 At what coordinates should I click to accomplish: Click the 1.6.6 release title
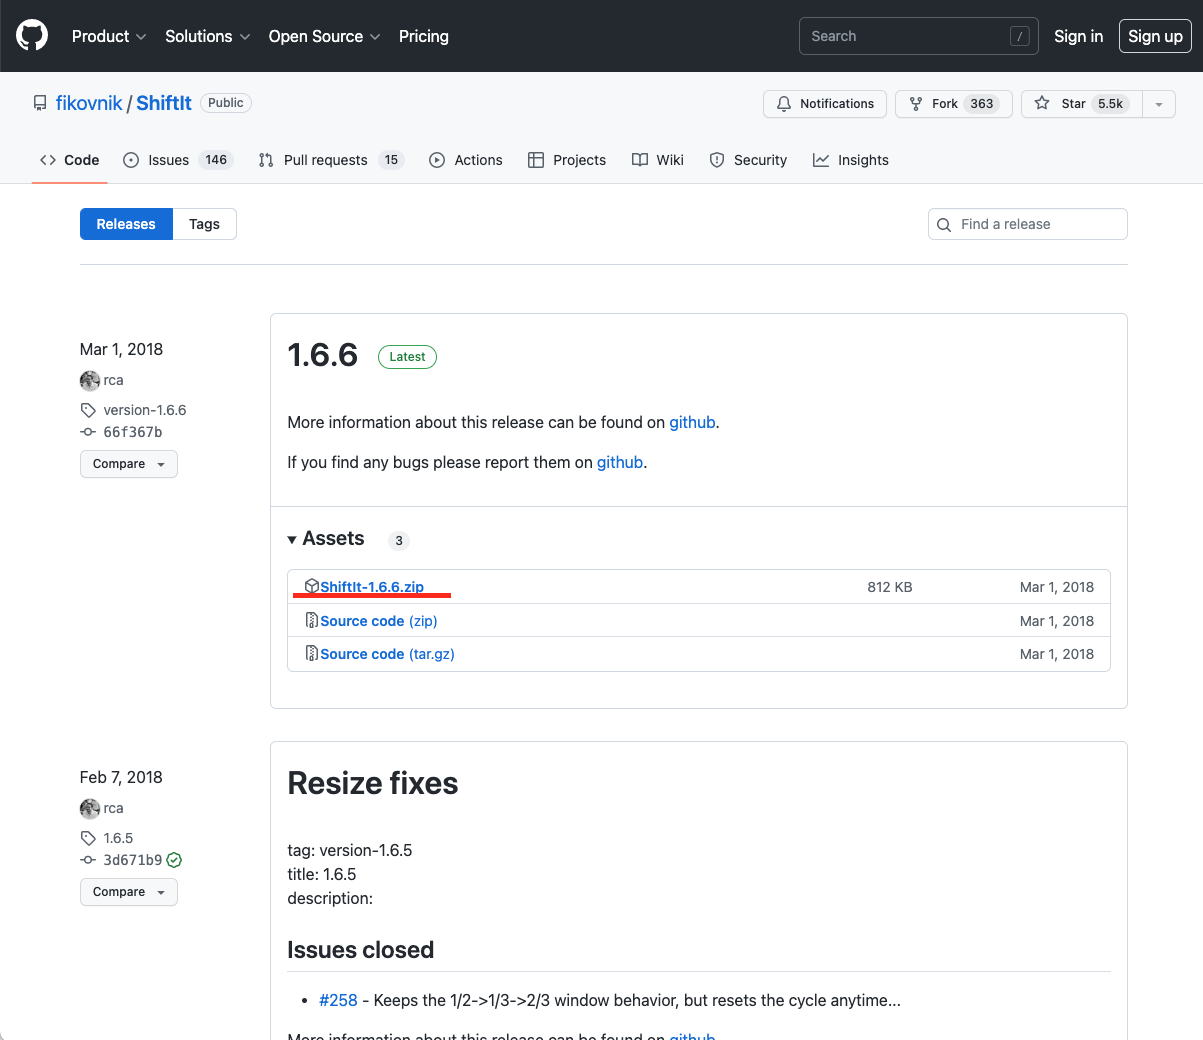(323, 355)
